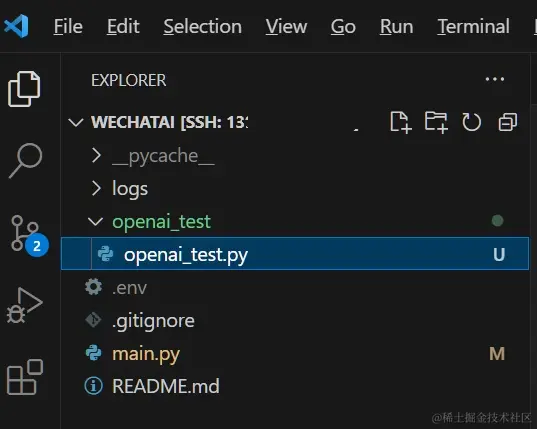The height and width of the screenshot is (429, 537).
Task: Open the File menu
Action: [x=68, y=27]
